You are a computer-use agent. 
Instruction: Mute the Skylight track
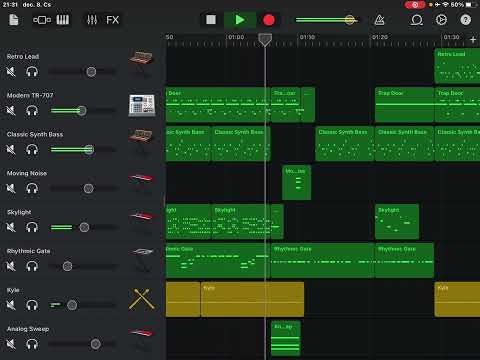(11, 227)
